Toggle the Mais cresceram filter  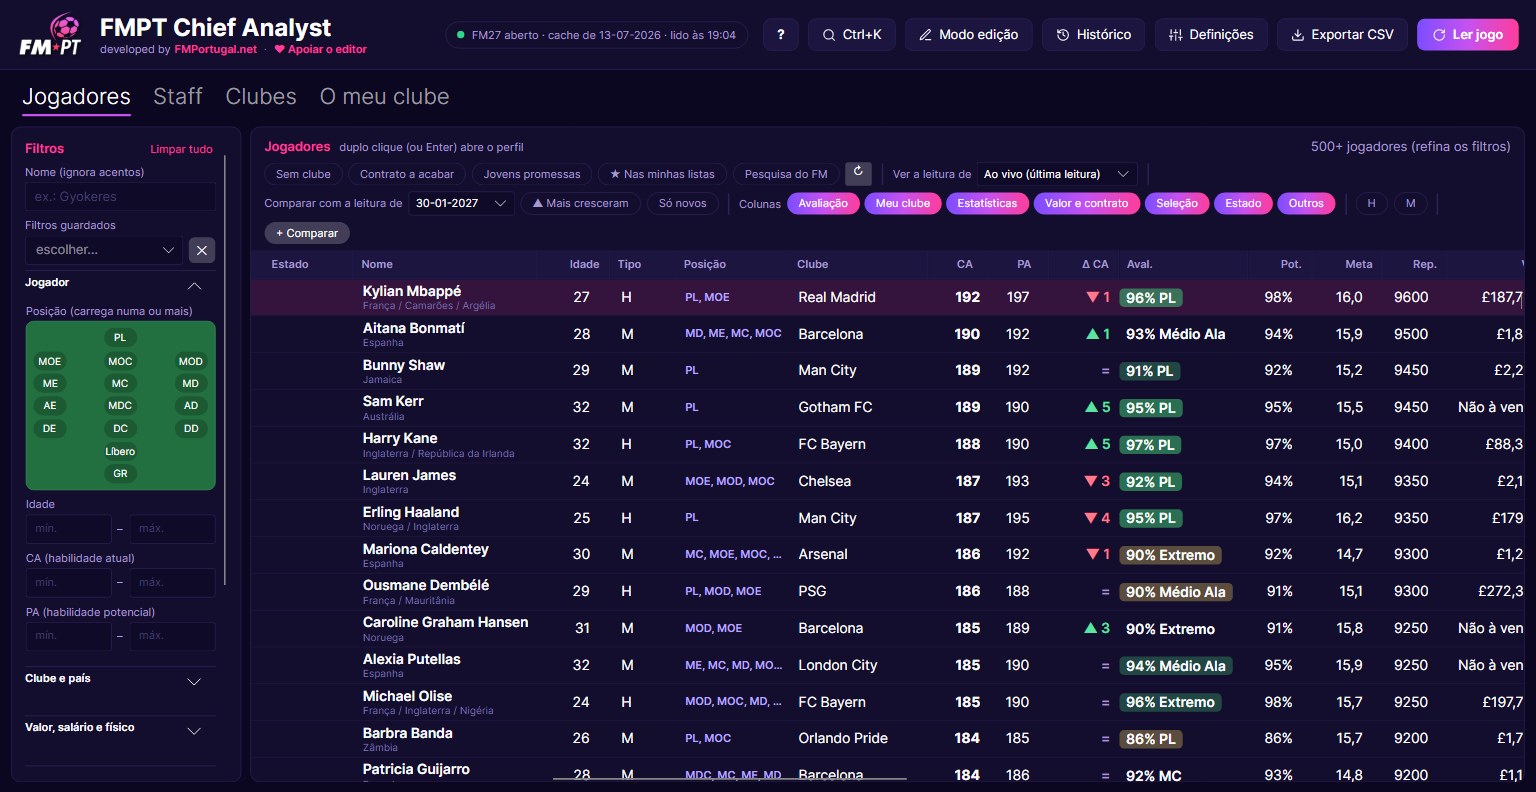[x=581, y=203]
